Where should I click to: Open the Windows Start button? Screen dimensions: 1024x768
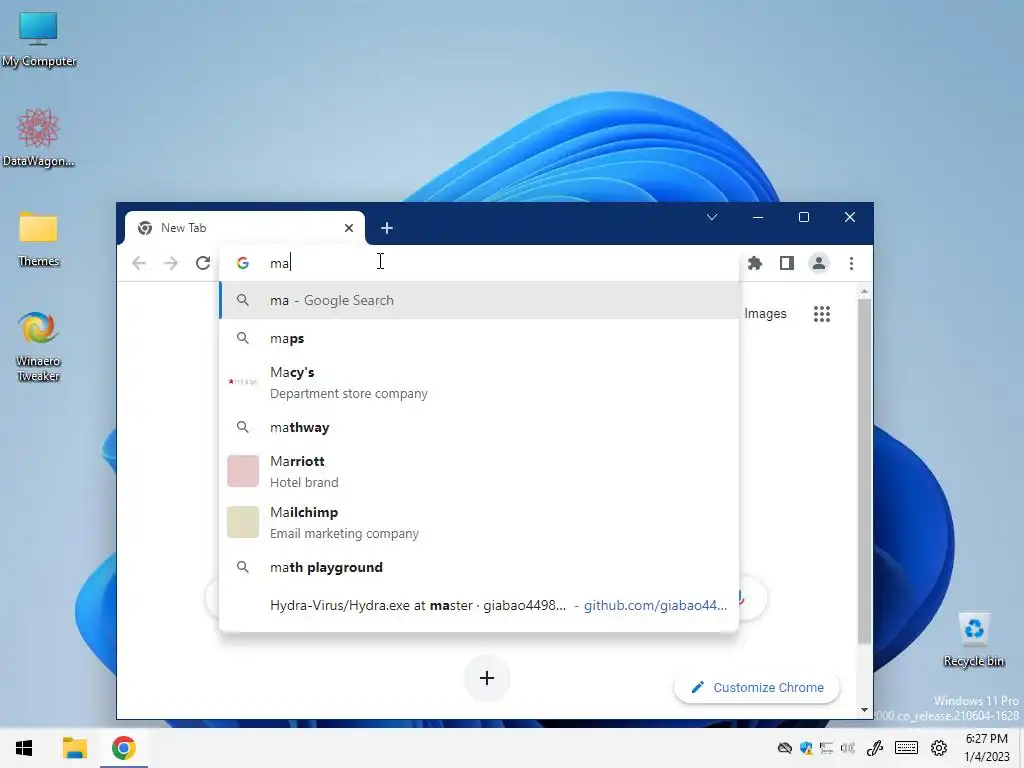pyautogui.click(x=24, y=748)
